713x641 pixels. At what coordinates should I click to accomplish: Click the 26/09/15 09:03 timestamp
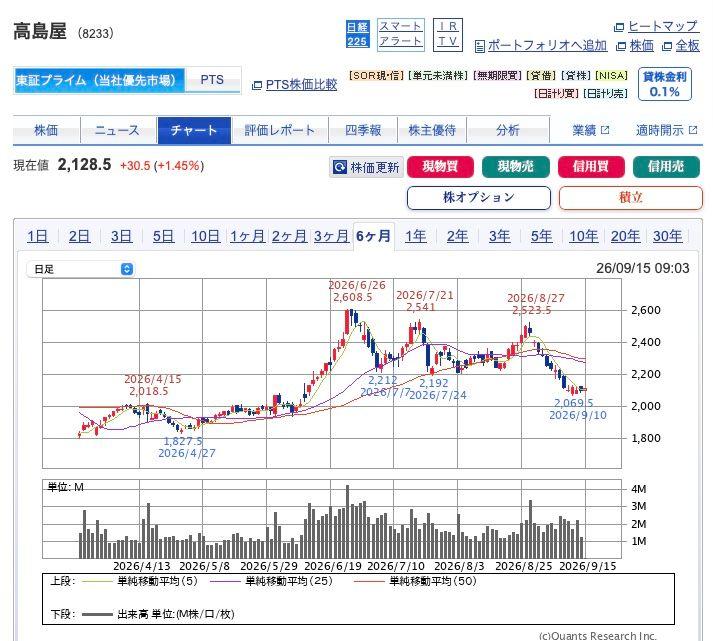643,268
